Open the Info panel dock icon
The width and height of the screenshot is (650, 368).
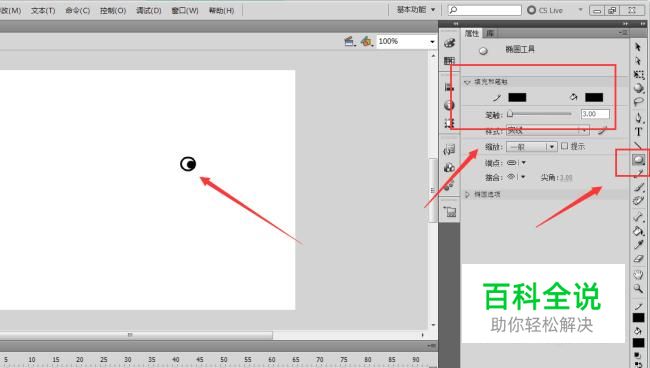click(449, 105)
